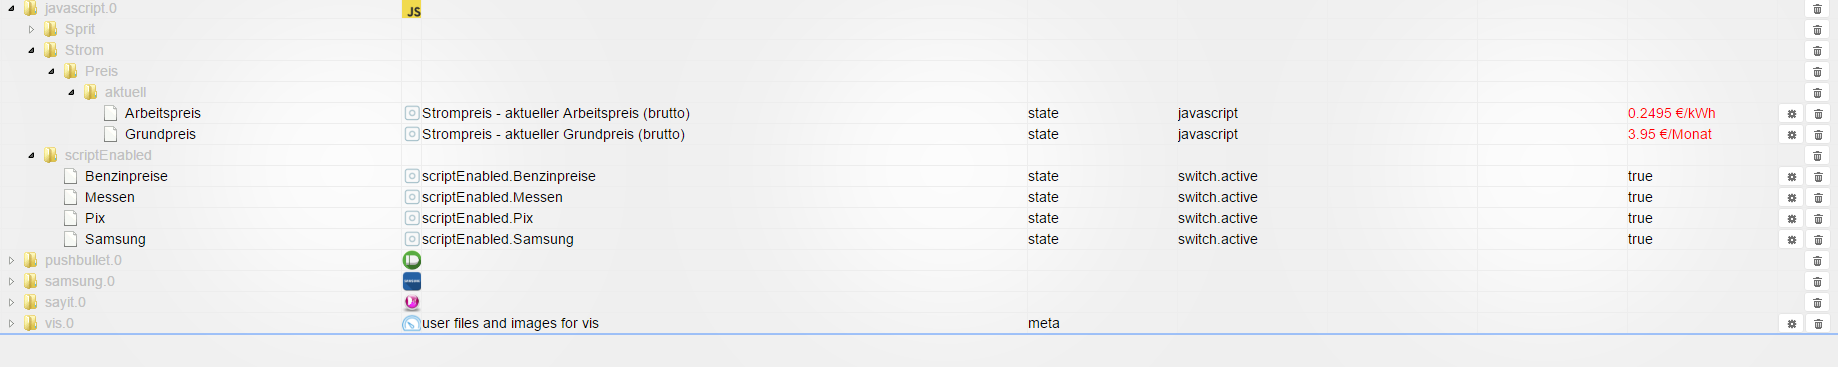Select the Arbeitspreis tree item
Viewport: 1838px width, 367px height.
point(163,113)
